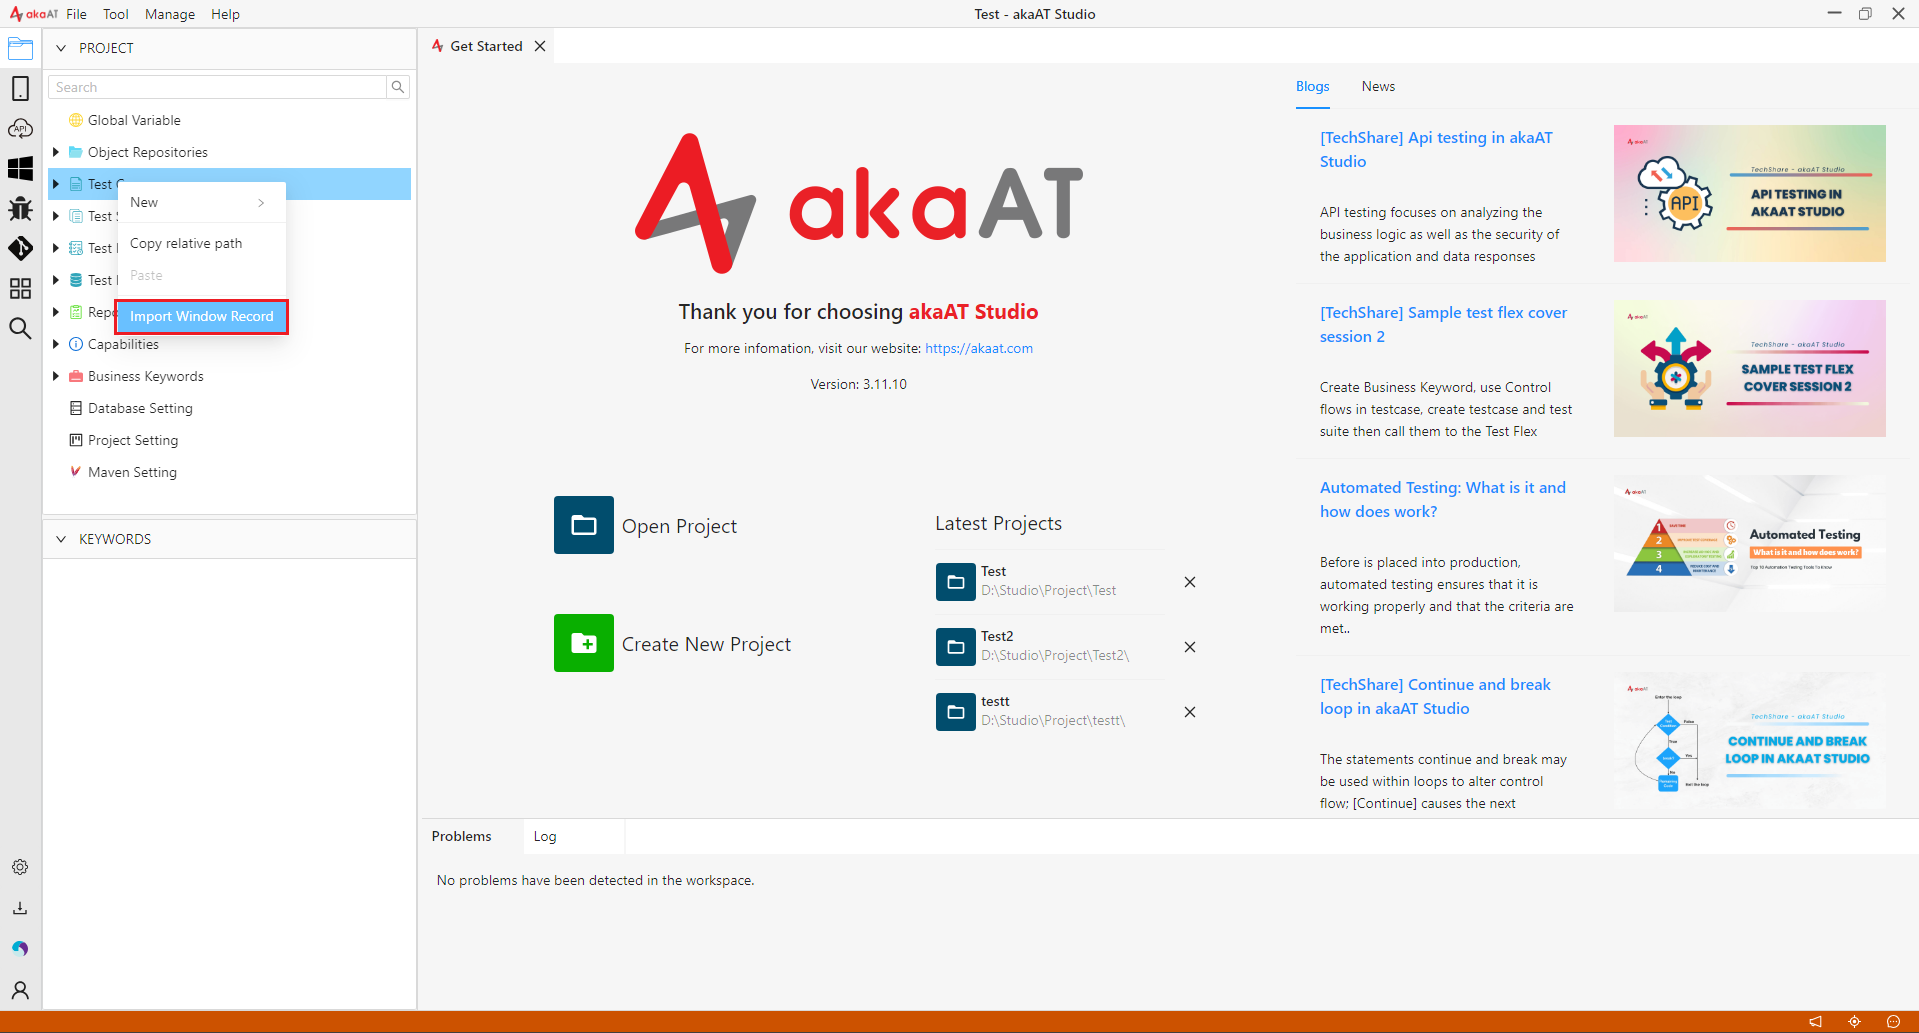Open the Windows sidebar icon

coord(20,168)
